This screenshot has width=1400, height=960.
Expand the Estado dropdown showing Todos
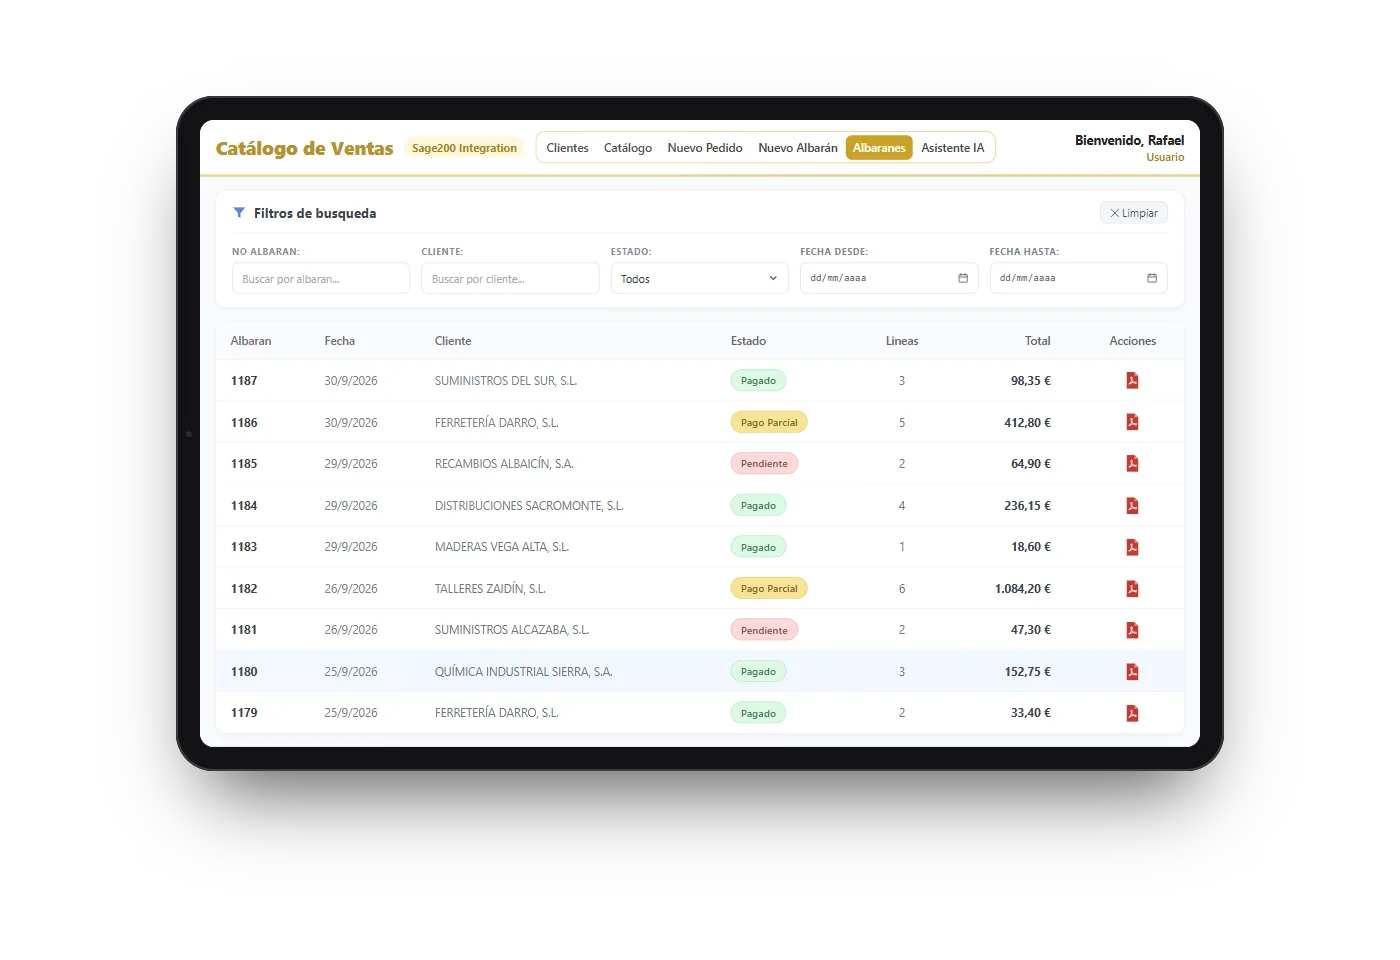coord(699,278)
